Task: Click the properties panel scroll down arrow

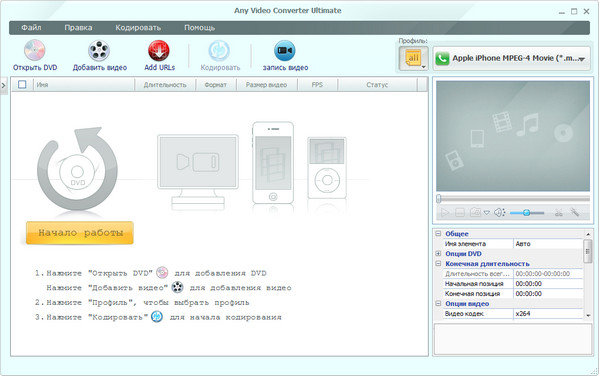Action: point(588,315)
